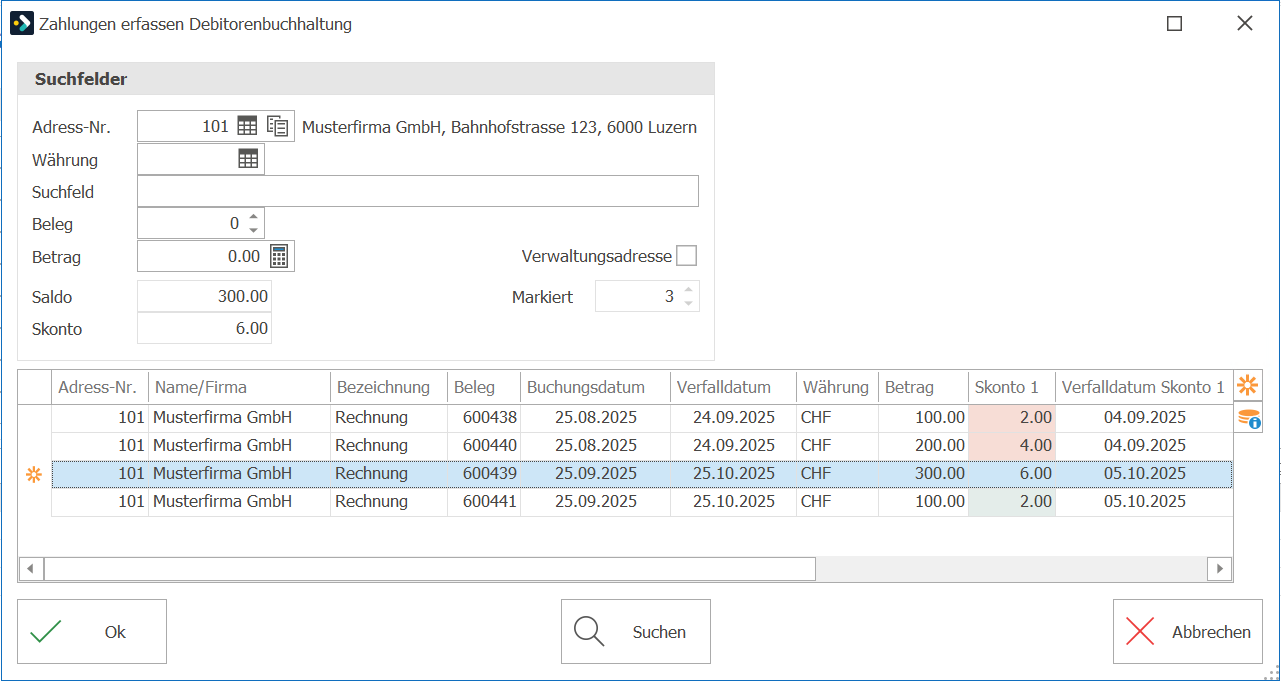Viewport: 1281px width, 682px height.
Task: Select invoice row with Beleg 600440
Action: click(642, 446)
